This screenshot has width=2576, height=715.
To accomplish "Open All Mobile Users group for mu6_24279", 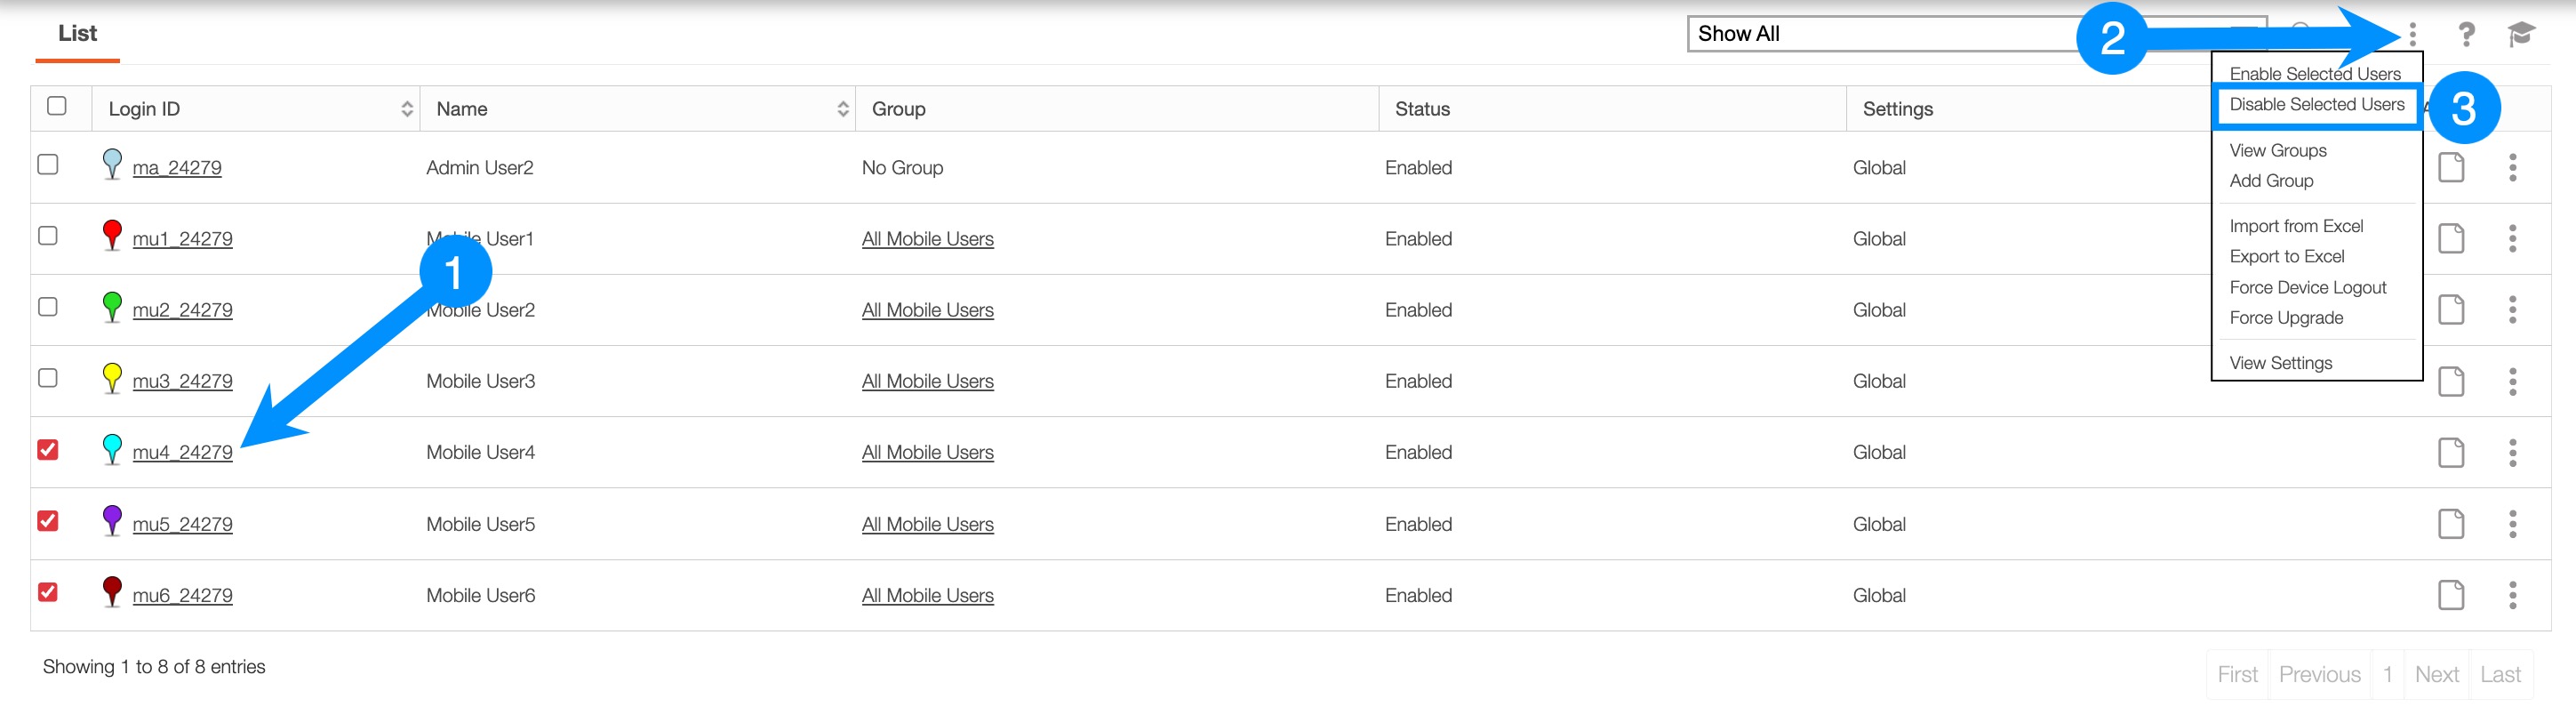I will click(x=927, y=596).
